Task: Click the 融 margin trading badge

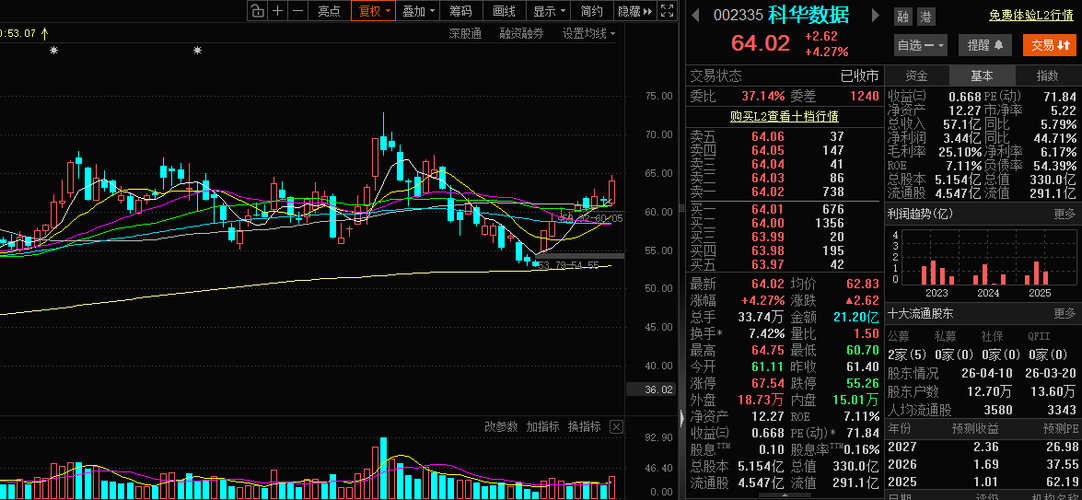Action: click(x=902, y=17)
